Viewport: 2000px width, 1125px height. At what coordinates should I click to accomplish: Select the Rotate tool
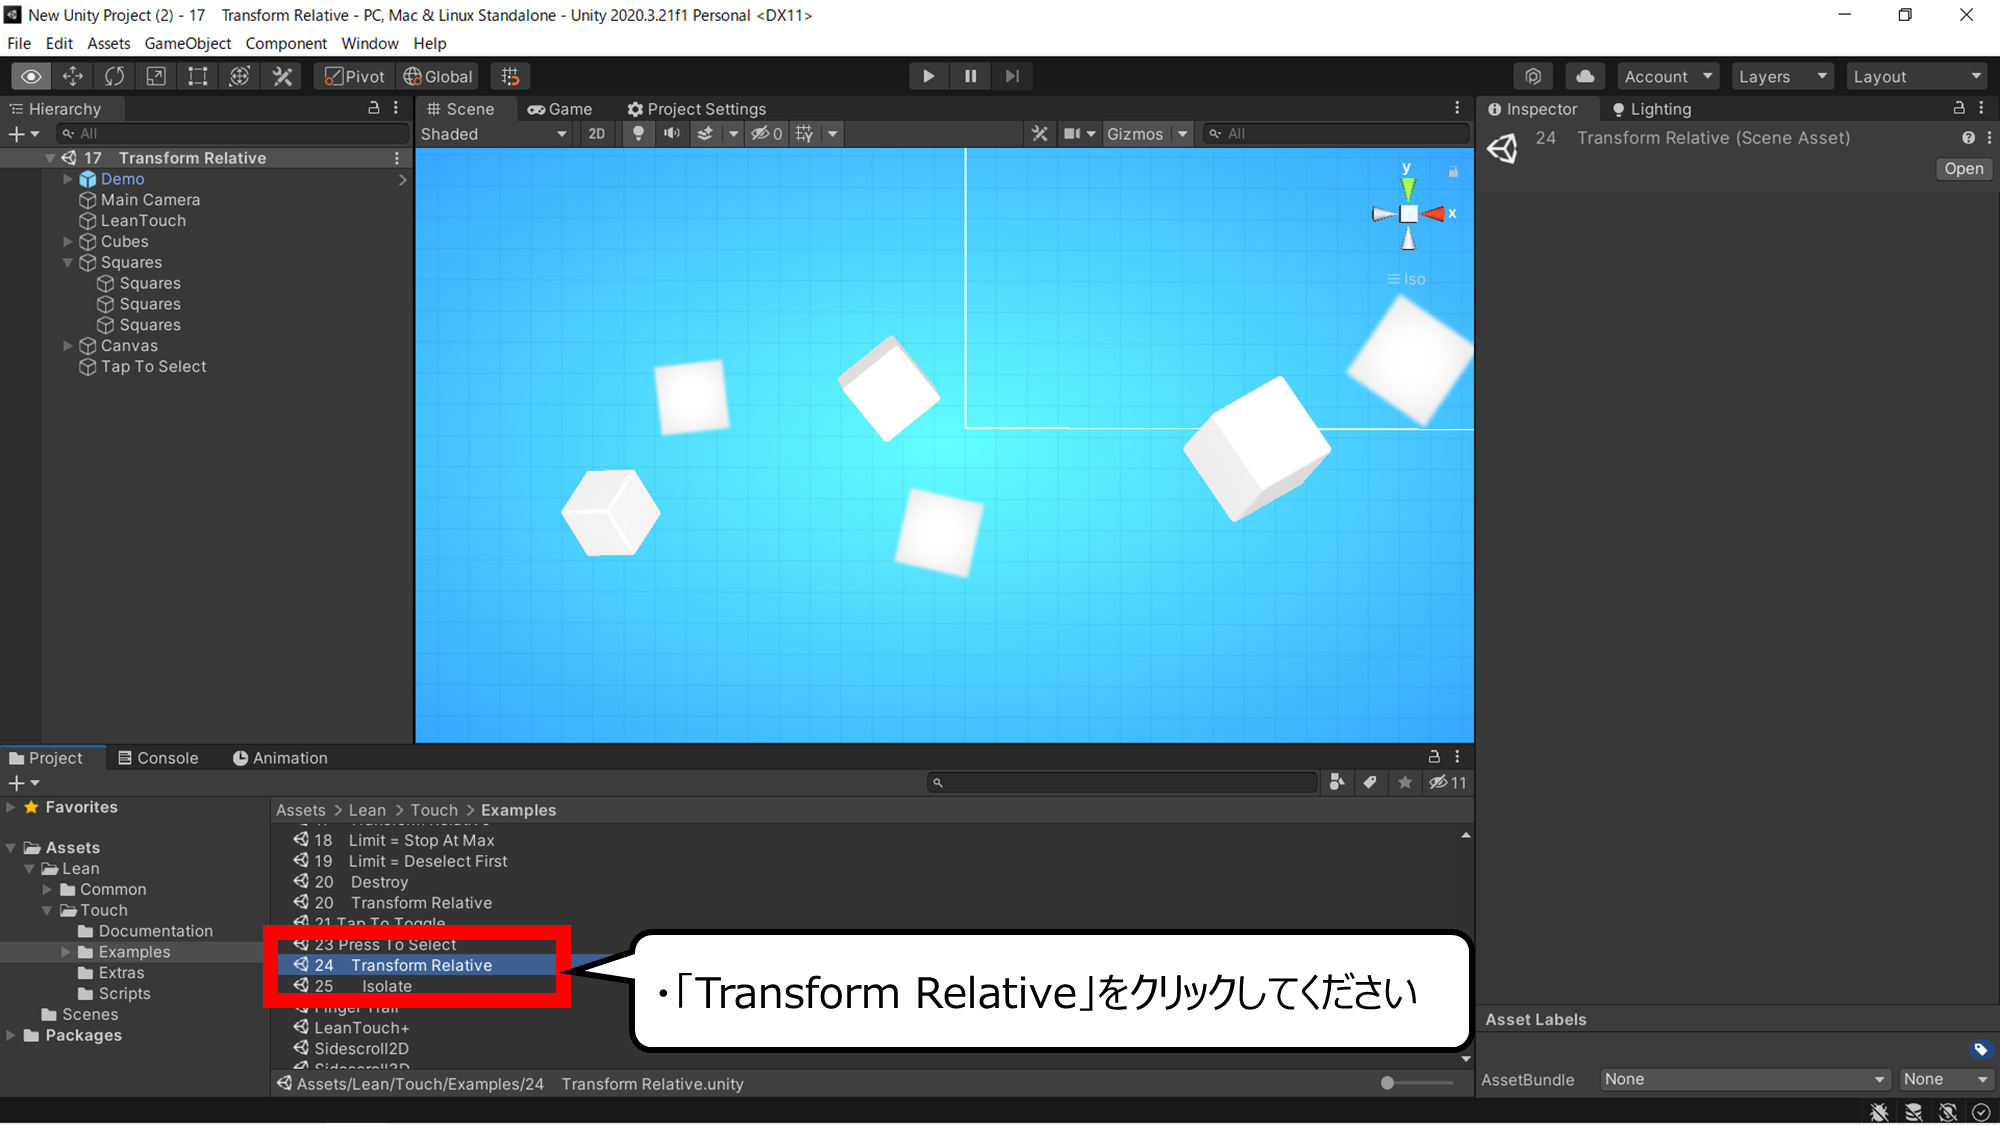pos(115,76)
